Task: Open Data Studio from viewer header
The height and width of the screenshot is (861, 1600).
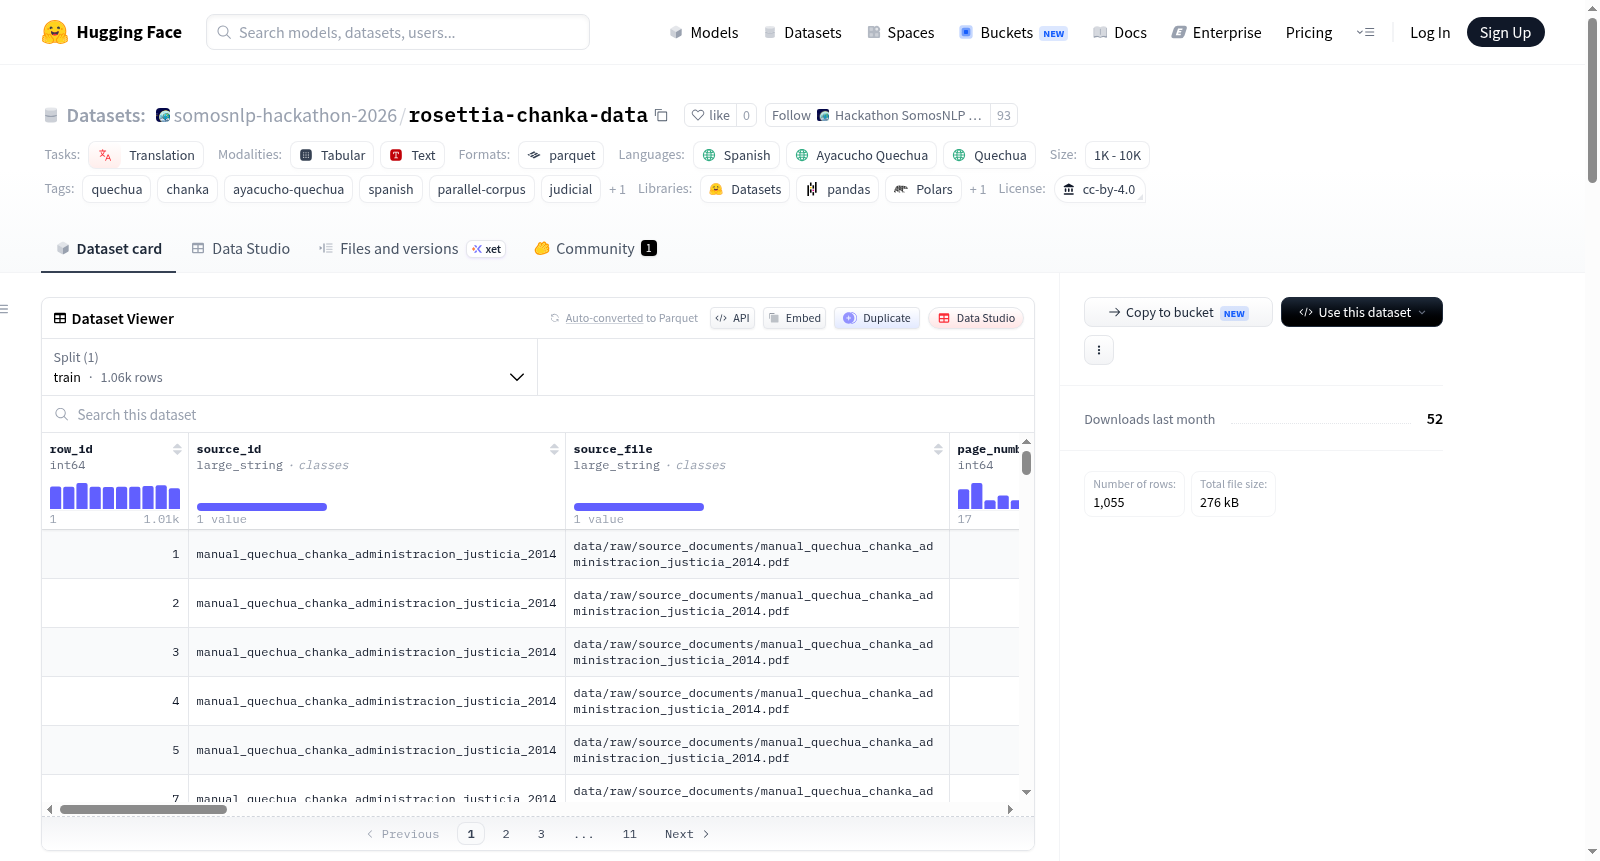Action: click(976, 318)
